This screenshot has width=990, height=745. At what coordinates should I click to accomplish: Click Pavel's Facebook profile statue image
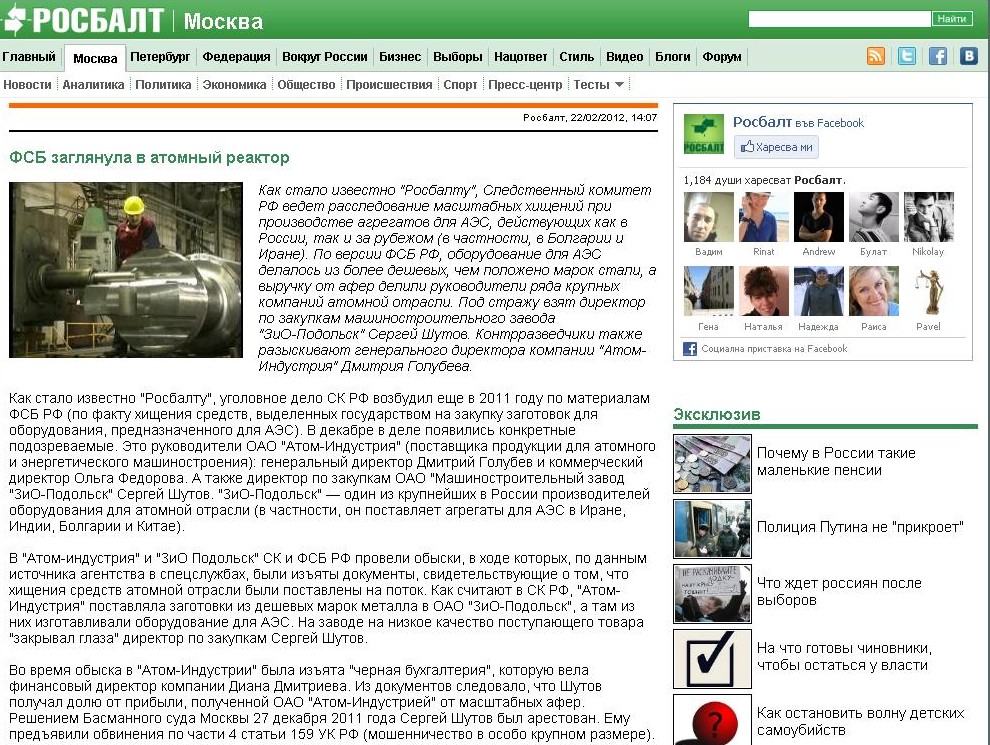pos(928,291)
